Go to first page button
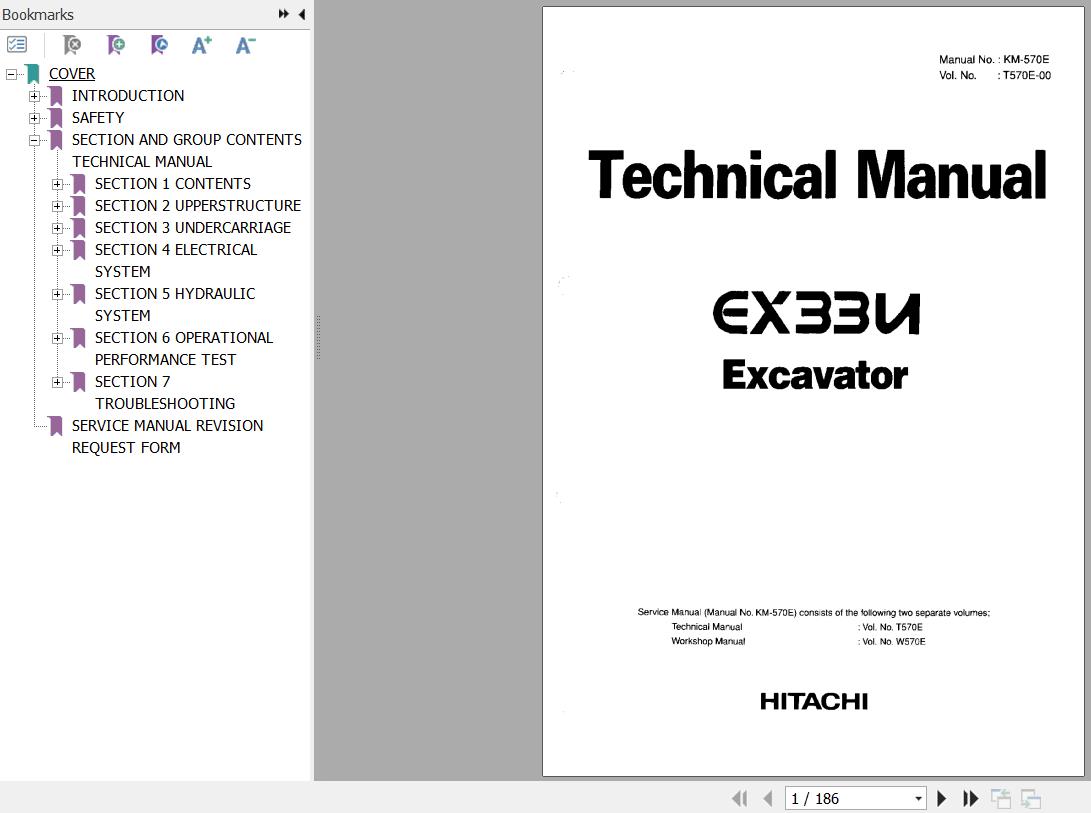1091x813 pixels. 740,798
